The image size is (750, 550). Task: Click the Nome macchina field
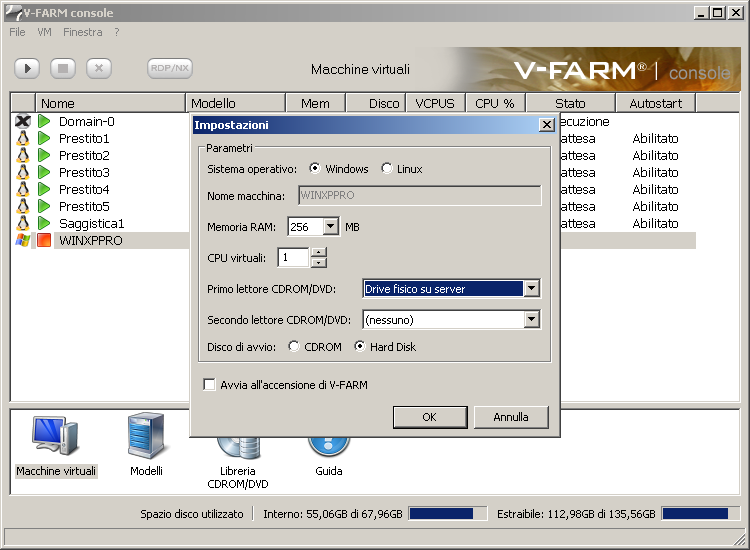420,195
